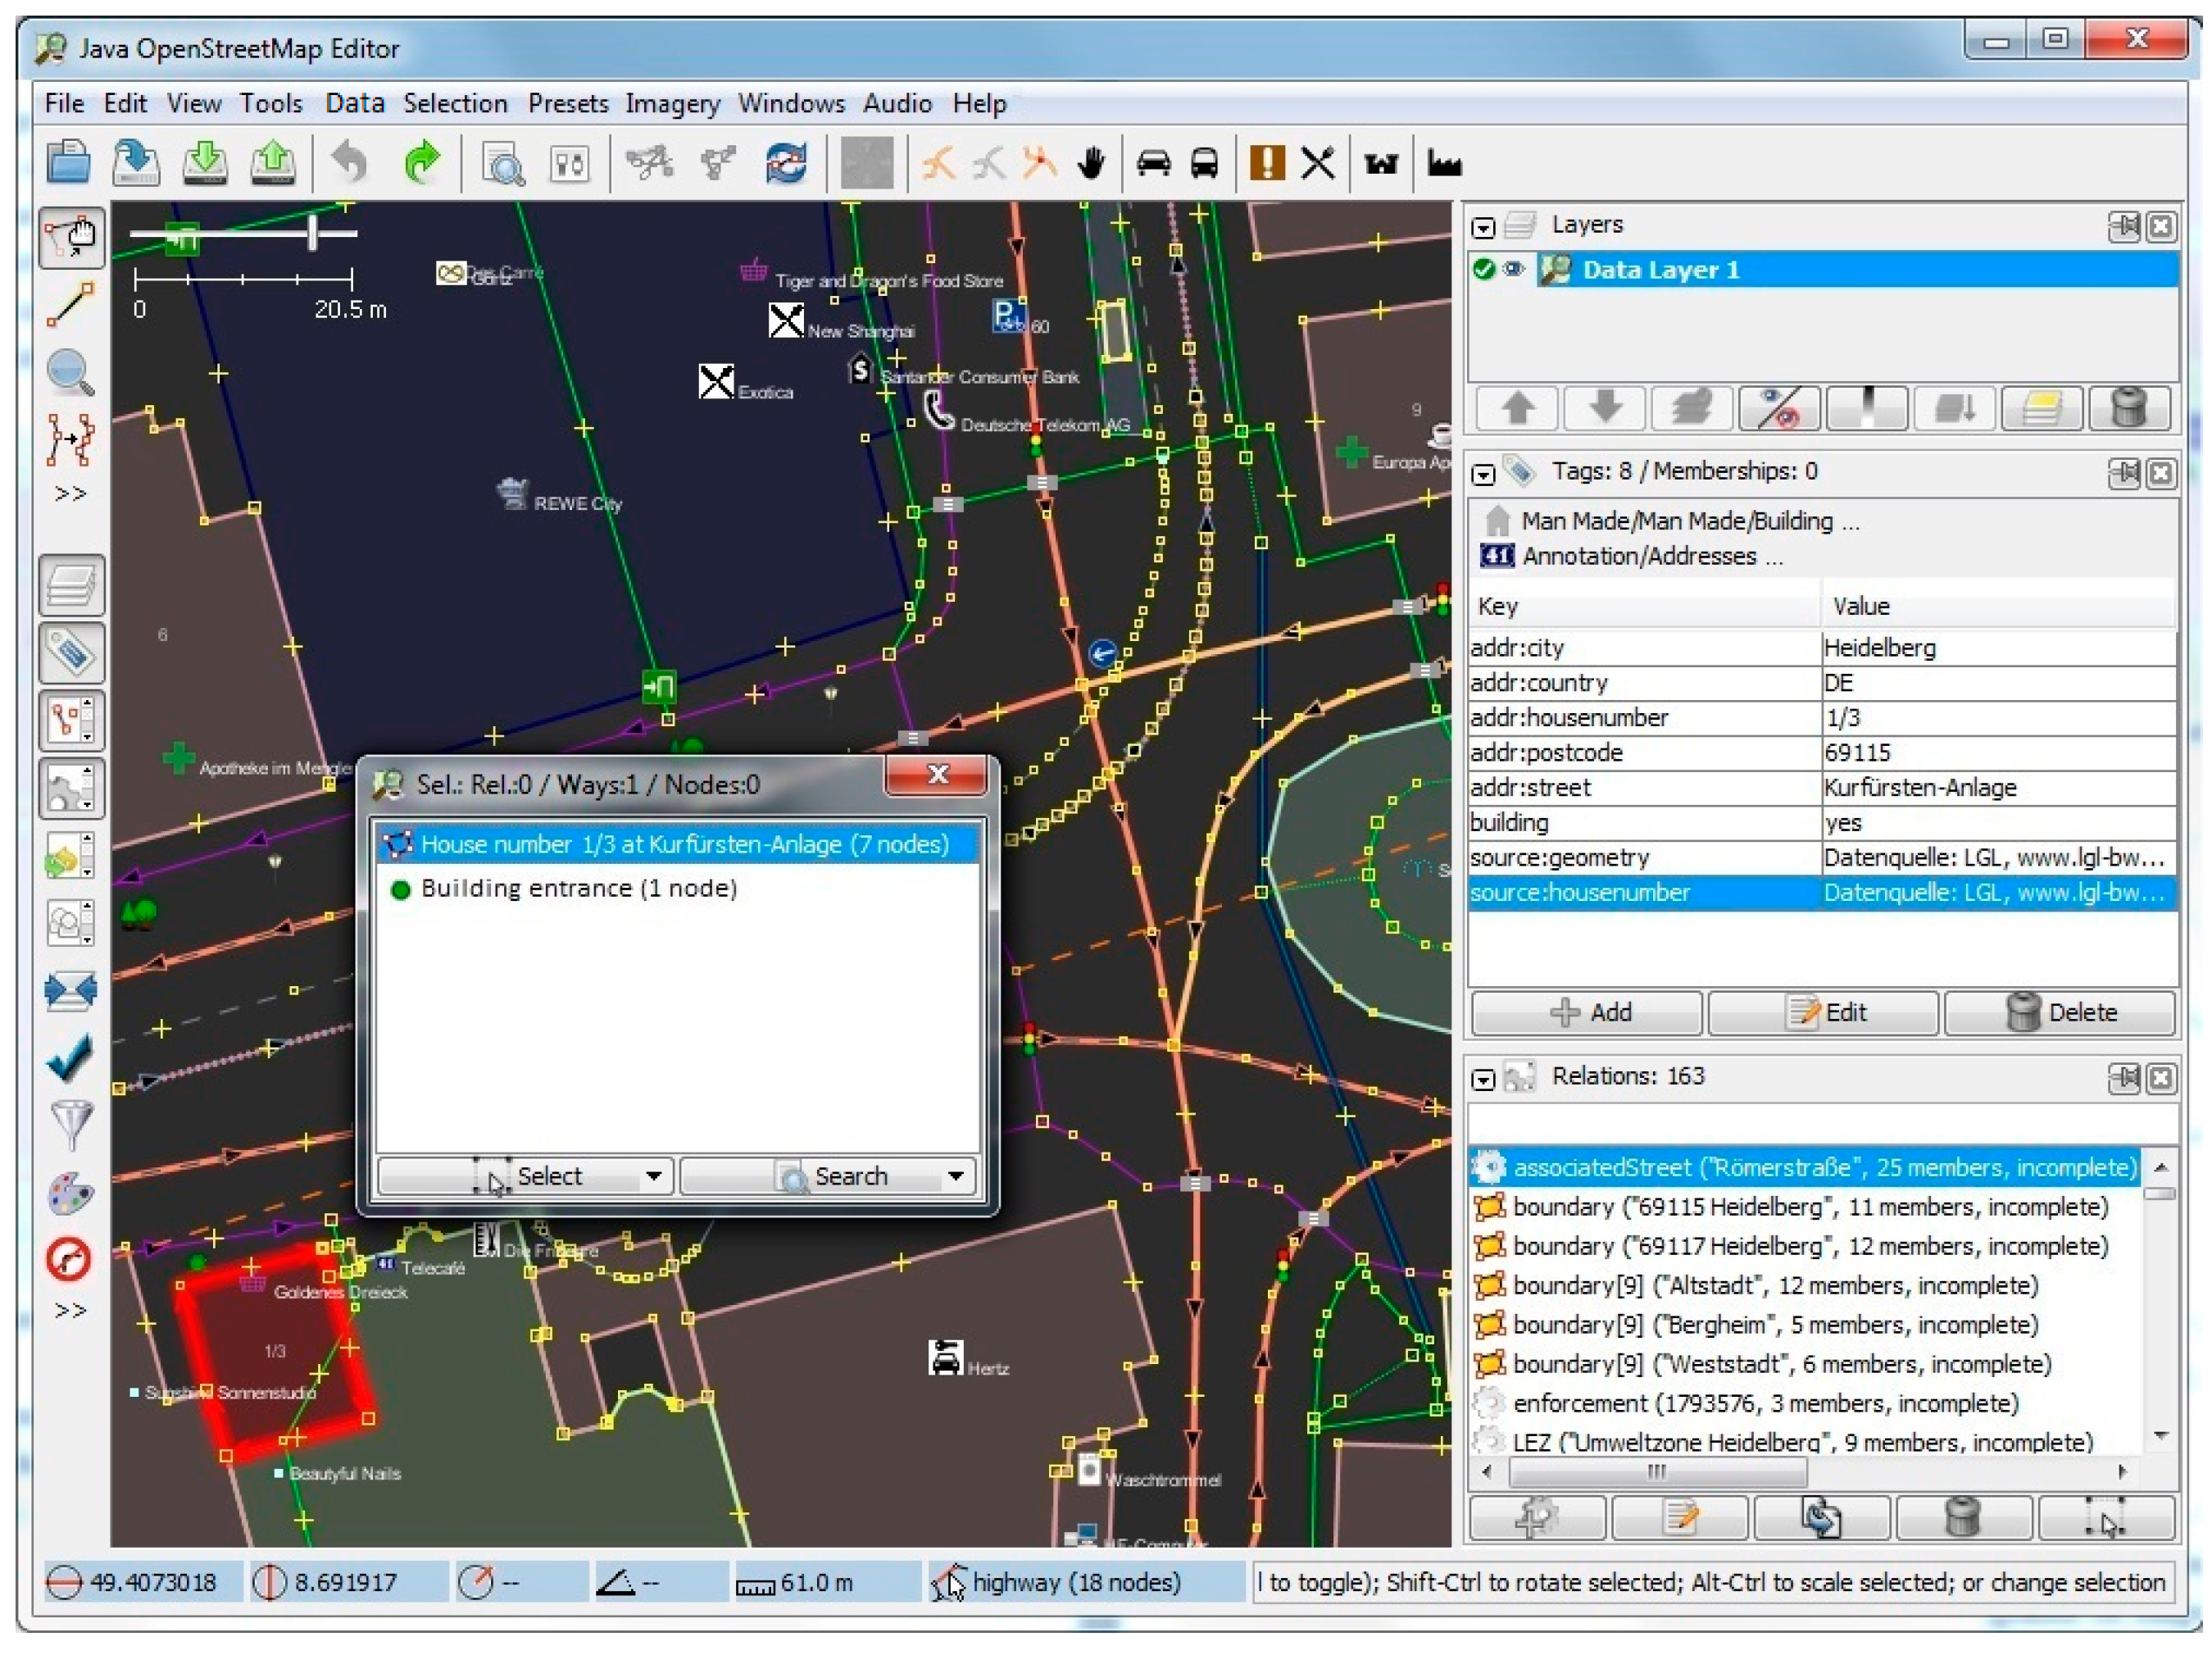Open the Selection menu
Viewport: 2212px width, 1655px height.
[455, 103]
